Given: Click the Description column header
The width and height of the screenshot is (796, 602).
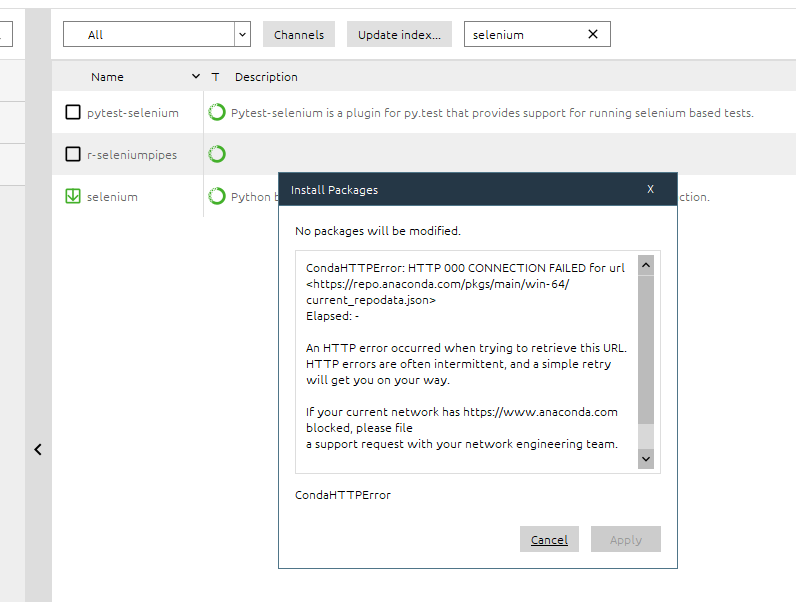Looking at the screenshot, I should point(266,77).
